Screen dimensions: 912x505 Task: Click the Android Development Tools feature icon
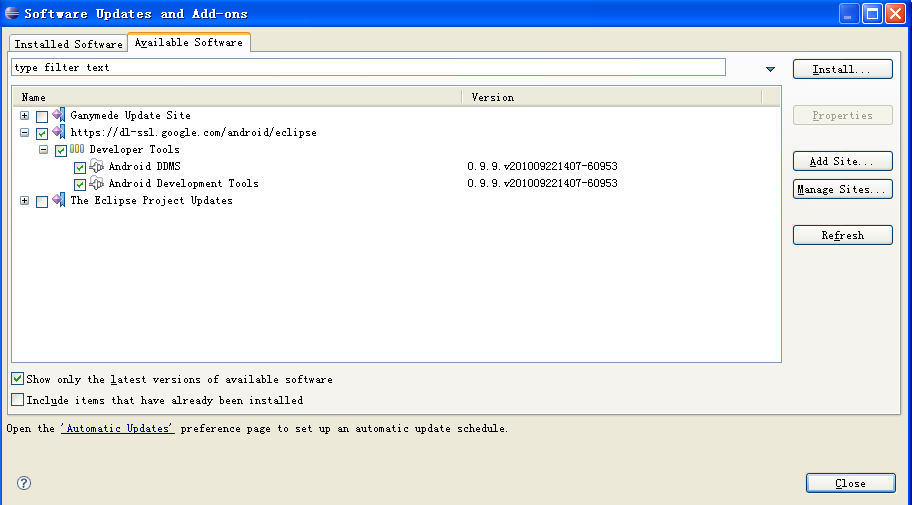click(97, 183)
